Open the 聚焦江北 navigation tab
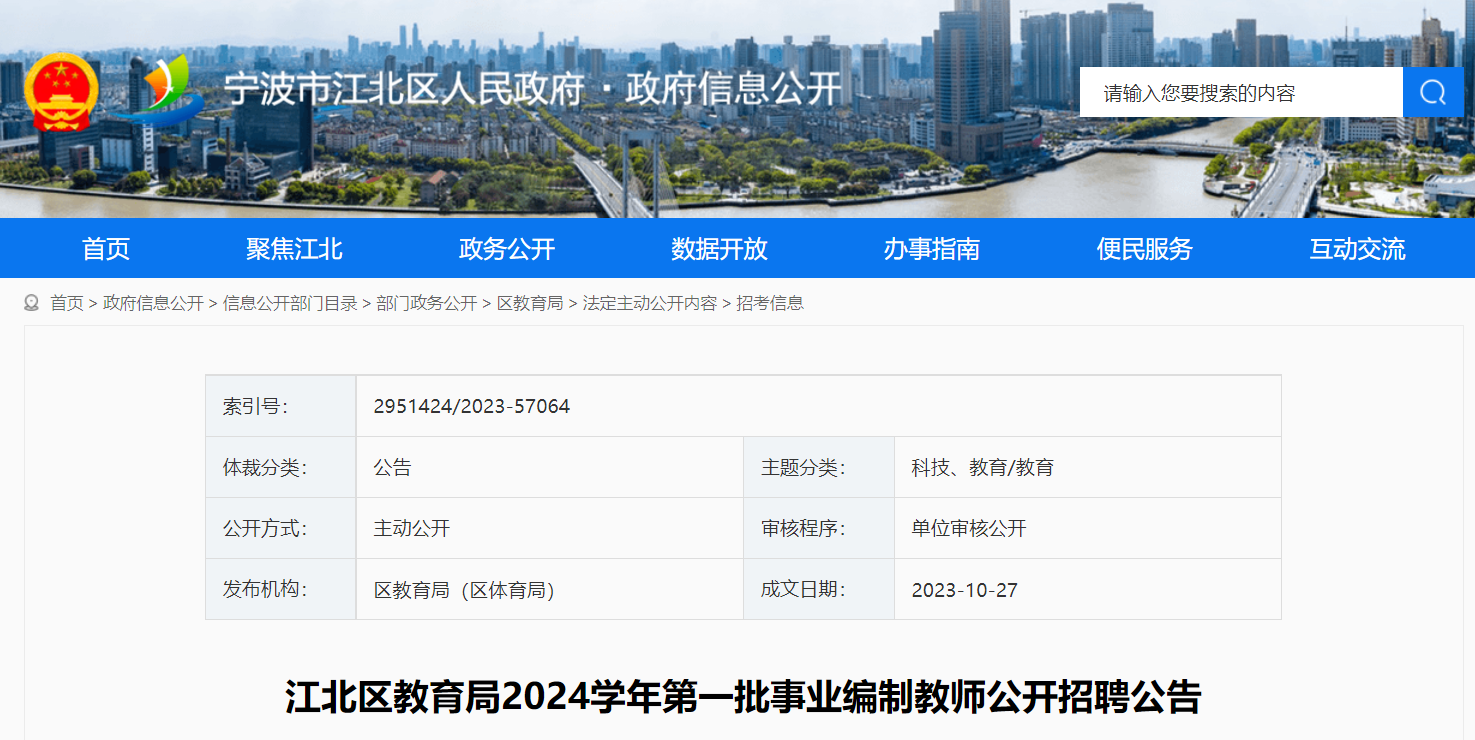1475x740 pixels. pyautogui.click(x=294, y=249)
